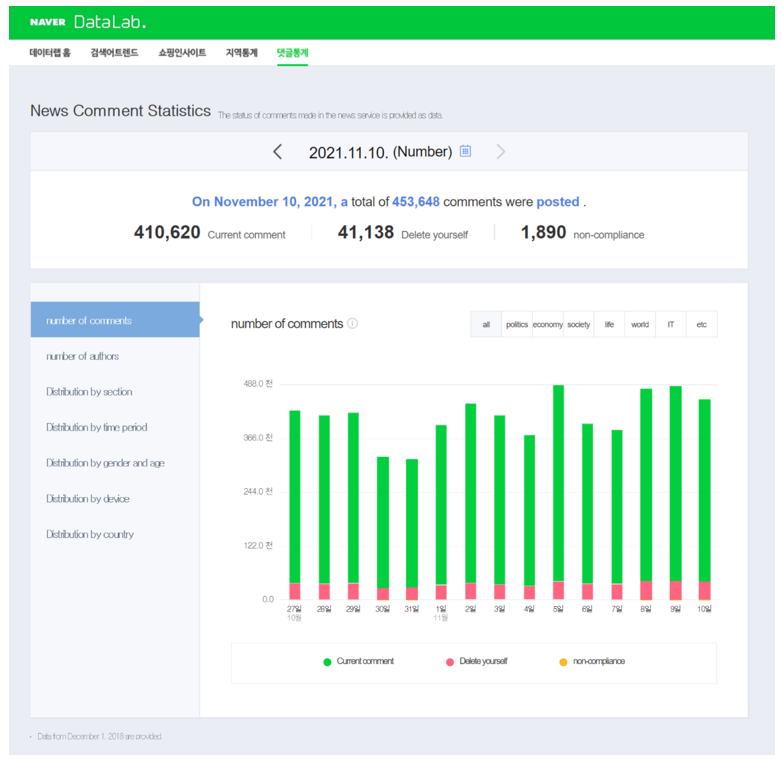Click the 2일 bar in chart
The image size is (782, 764).
pos(470,501)
